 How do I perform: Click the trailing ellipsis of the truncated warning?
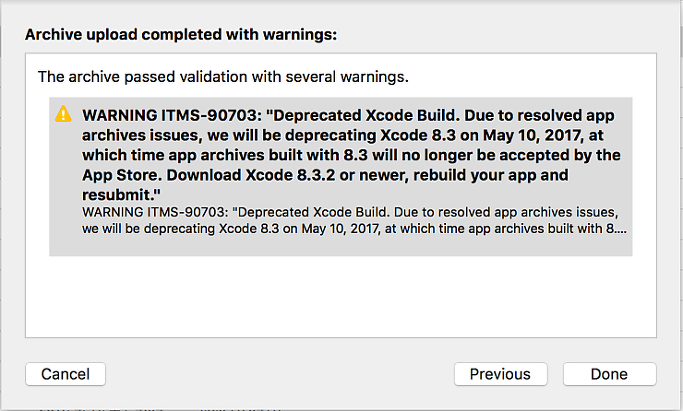click(621, 229)
